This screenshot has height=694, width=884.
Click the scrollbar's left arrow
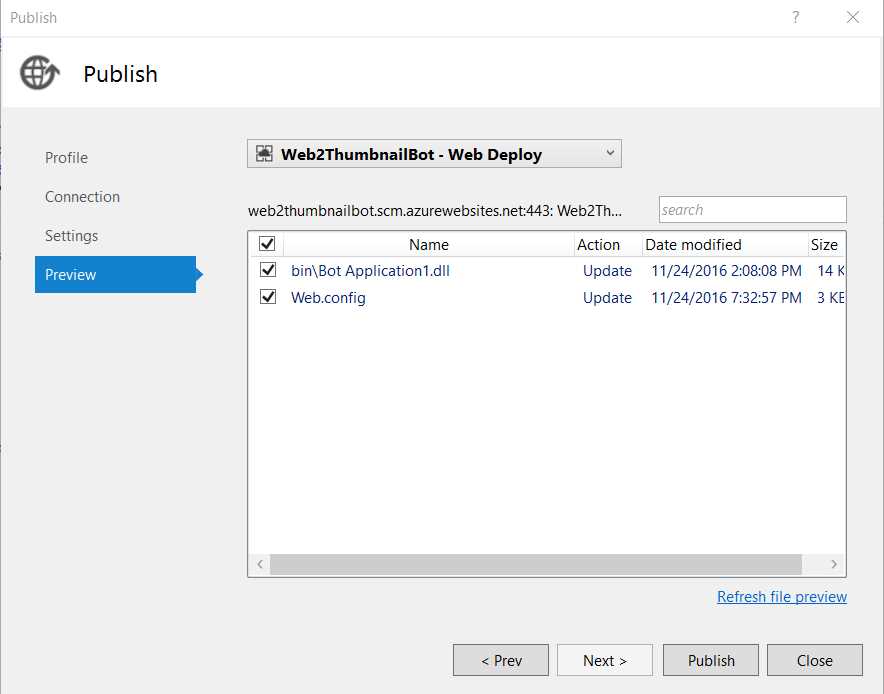click(x=260, y=564)
